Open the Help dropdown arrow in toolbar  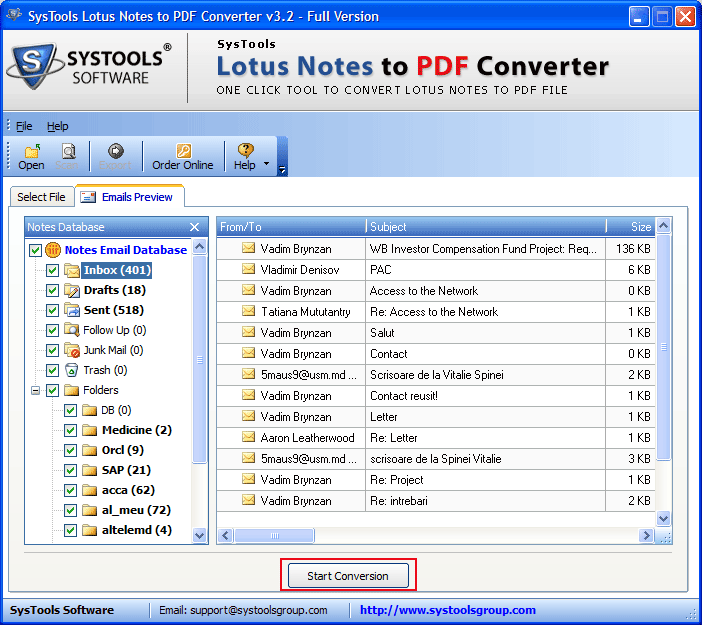(x=266, y=163)
